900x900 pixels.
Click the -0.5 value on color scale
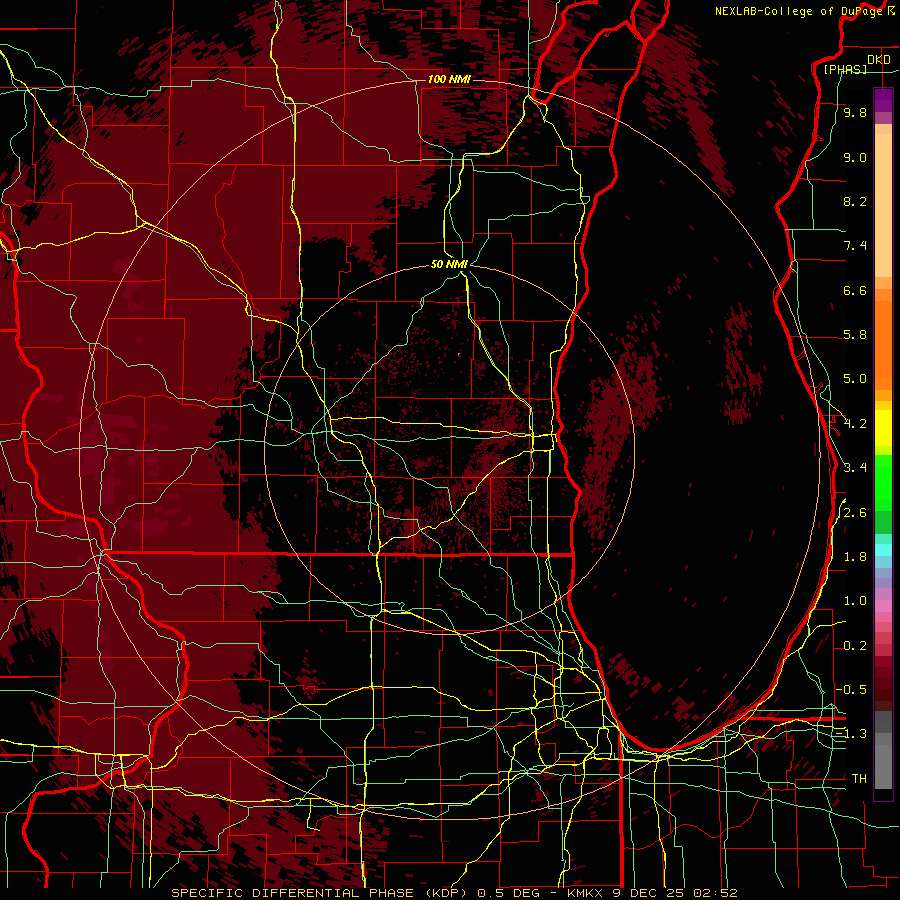coord(852,689)
